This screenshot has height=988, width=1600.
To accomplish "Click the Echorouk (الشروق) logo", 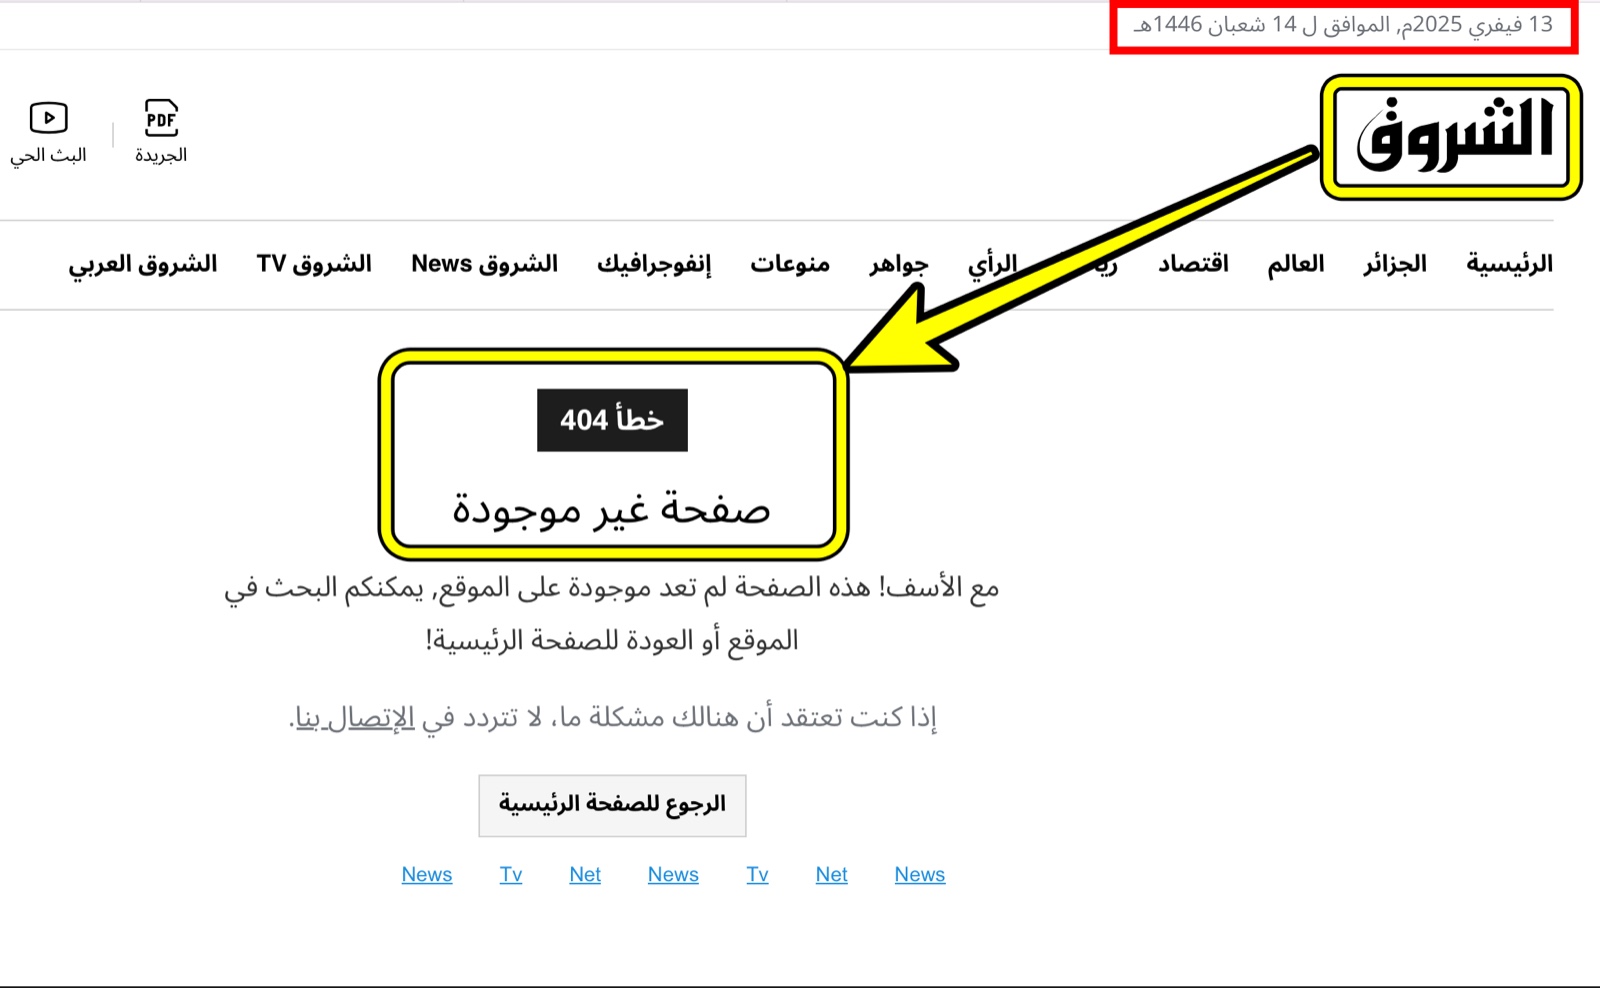I will click(x=1453, y=136).
